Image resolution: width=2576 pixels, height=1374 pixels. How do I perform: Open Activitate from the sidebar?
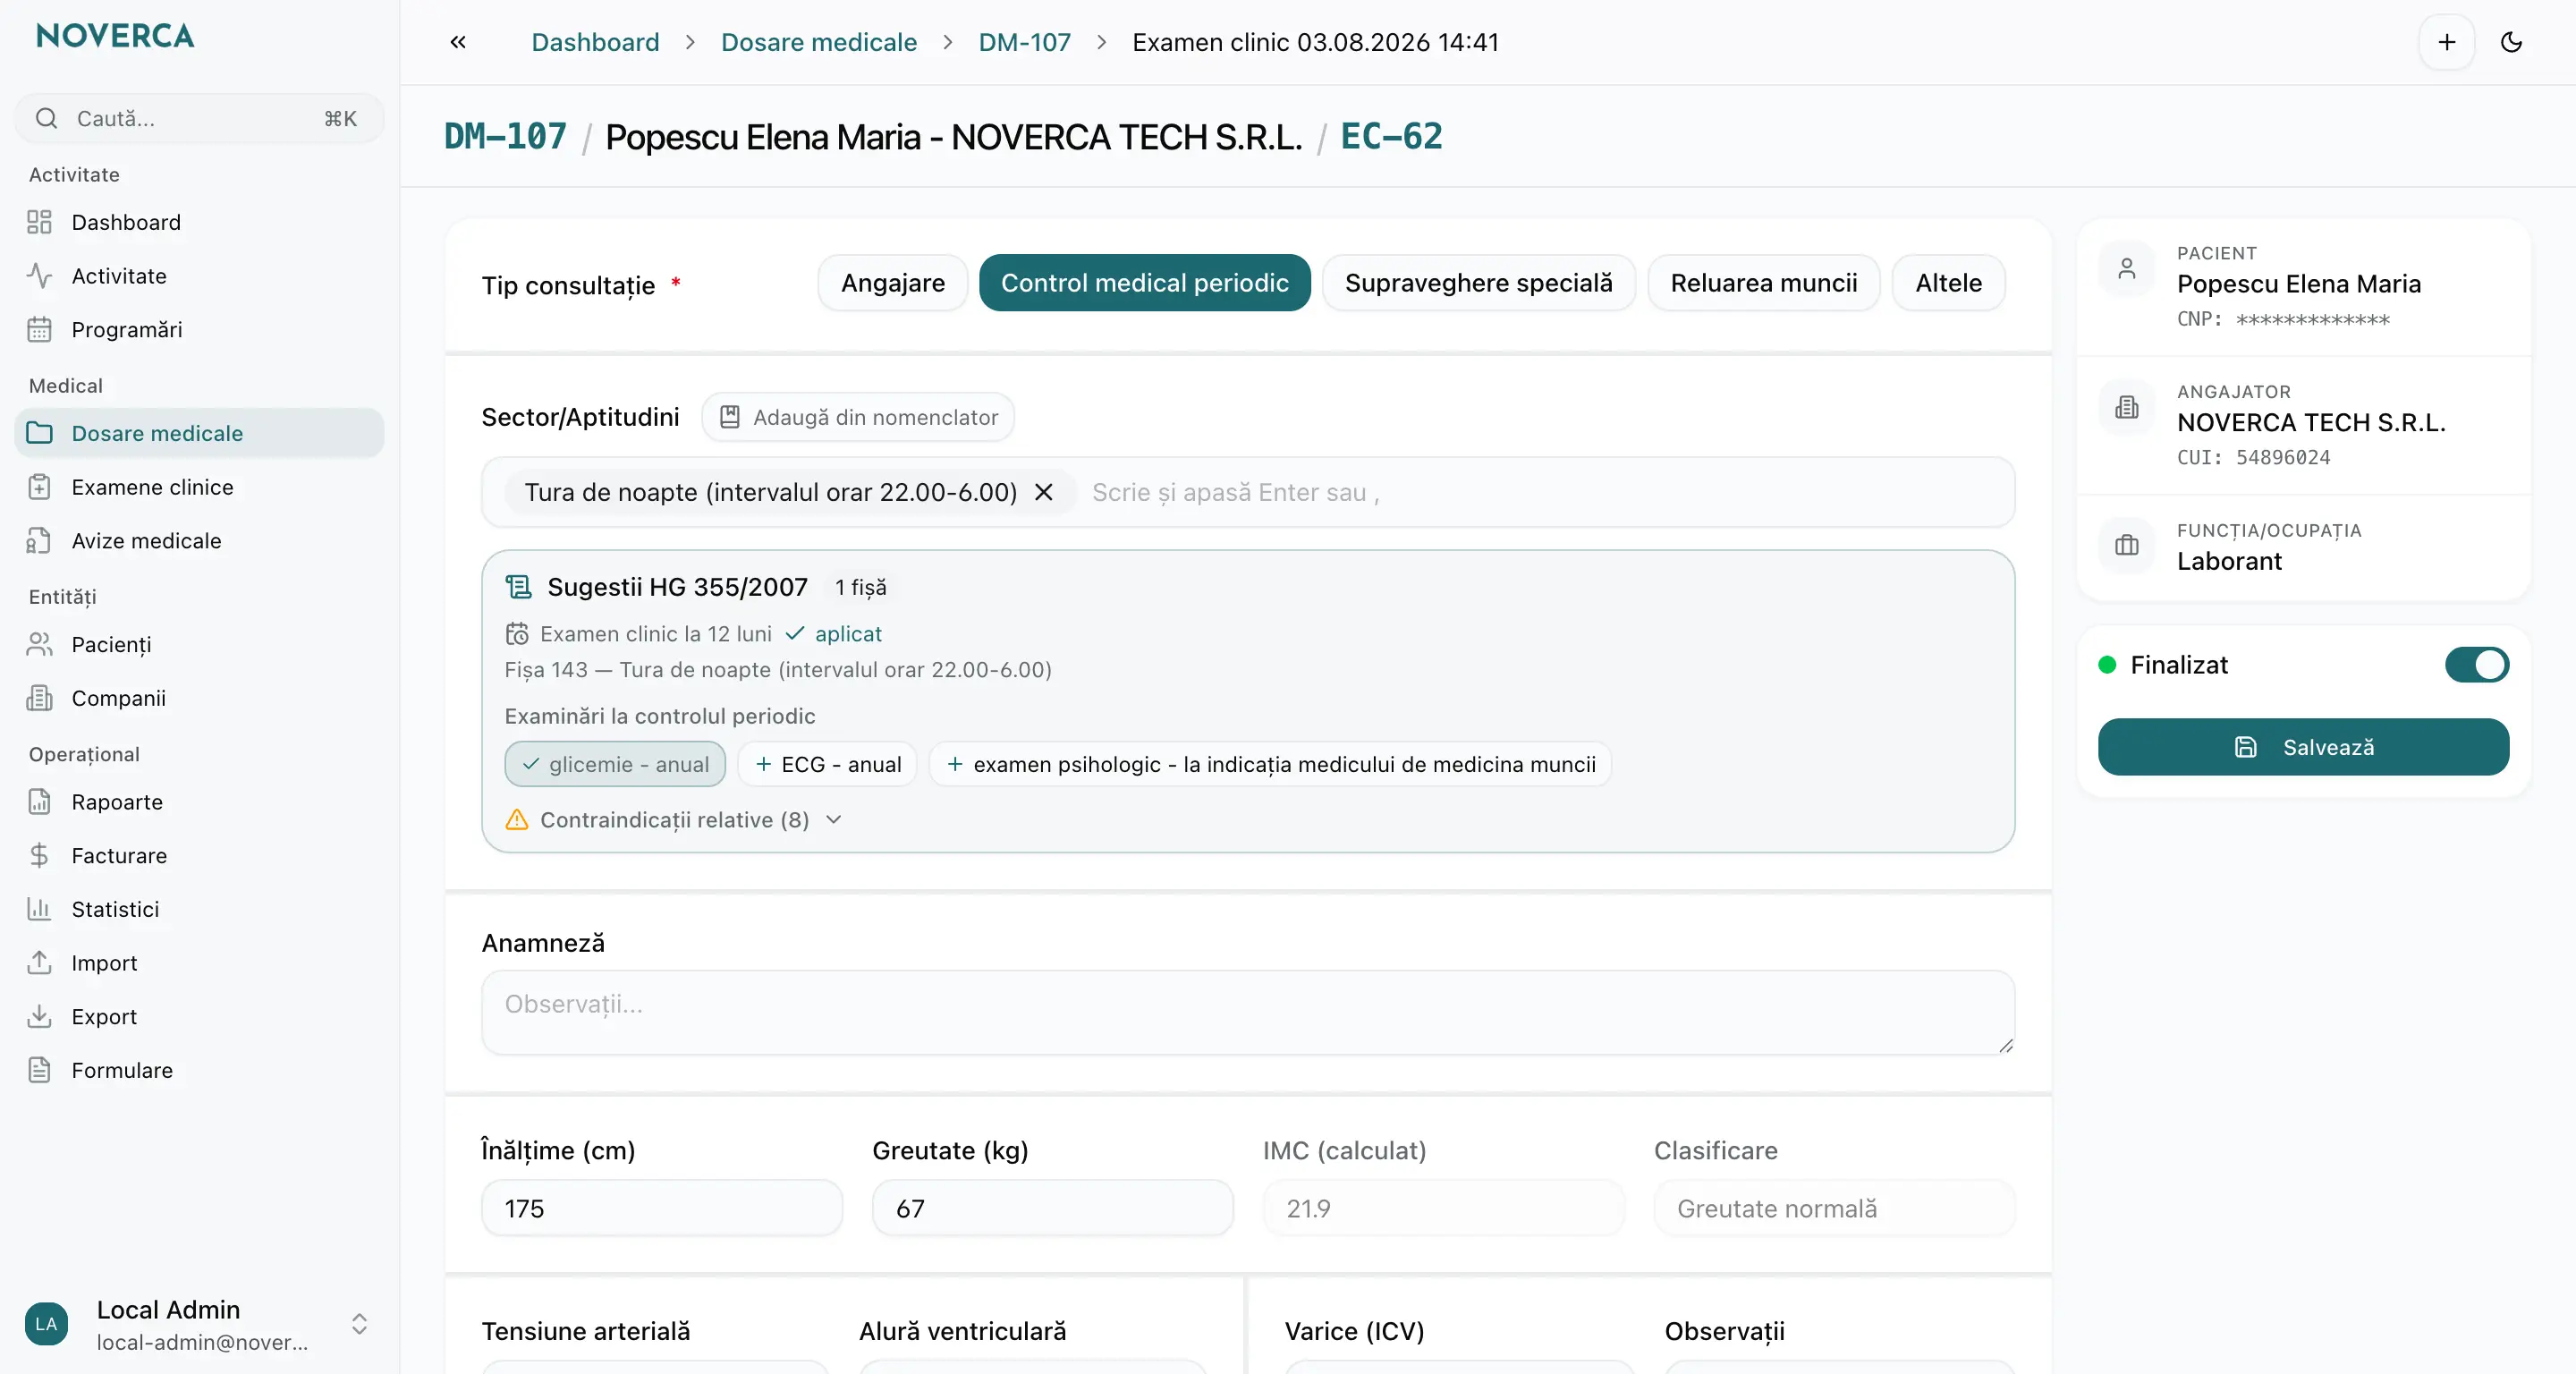coord(199,275)
